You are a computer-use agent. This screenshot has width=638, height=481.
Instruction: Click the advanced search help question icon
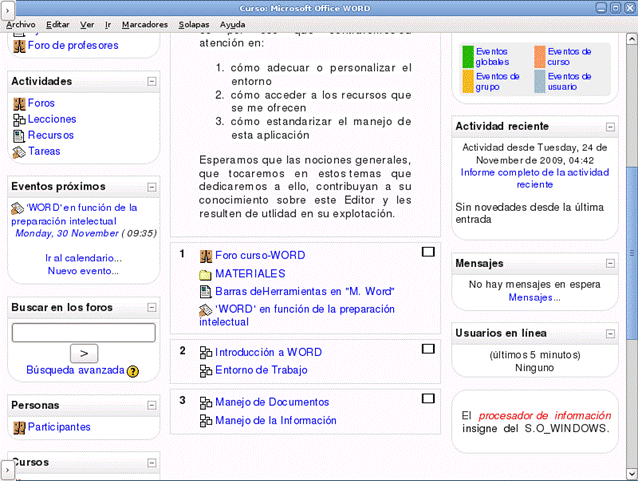click(x=133, y=371)
